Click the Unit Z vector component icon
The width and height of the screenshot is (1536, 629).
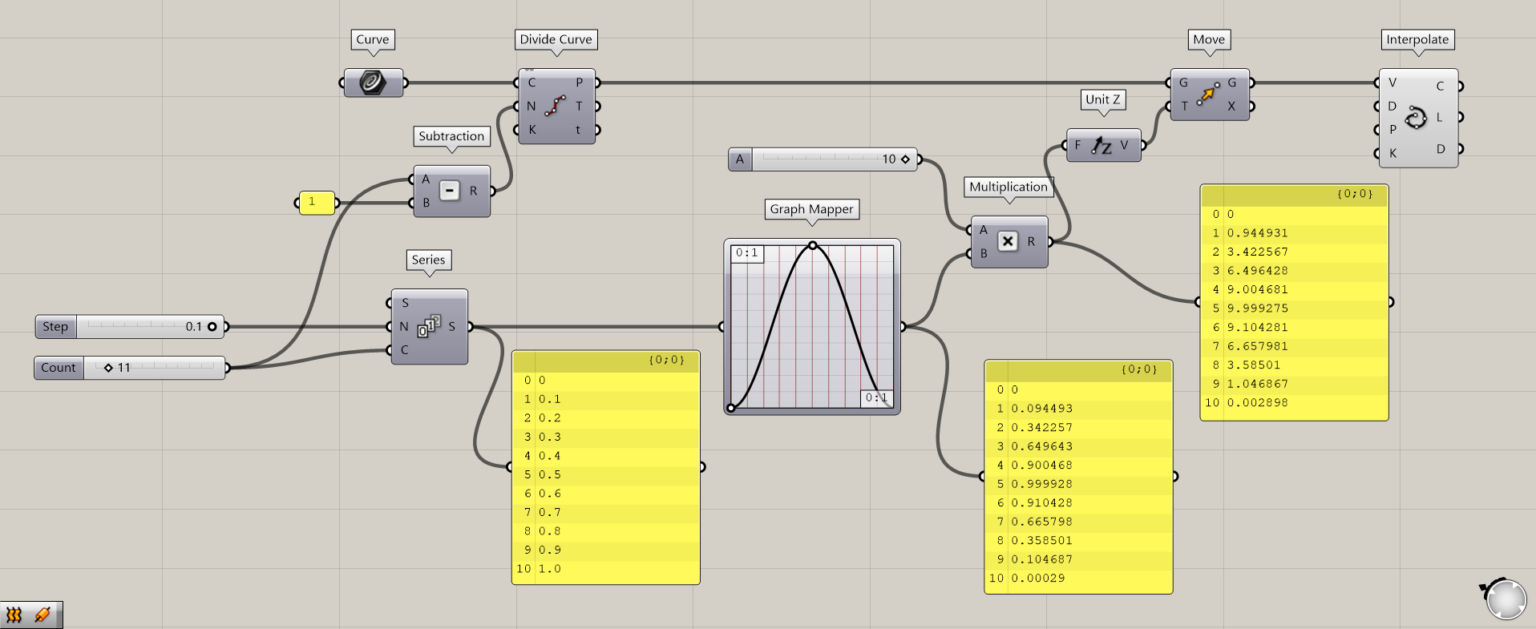tap(1102, 143)
